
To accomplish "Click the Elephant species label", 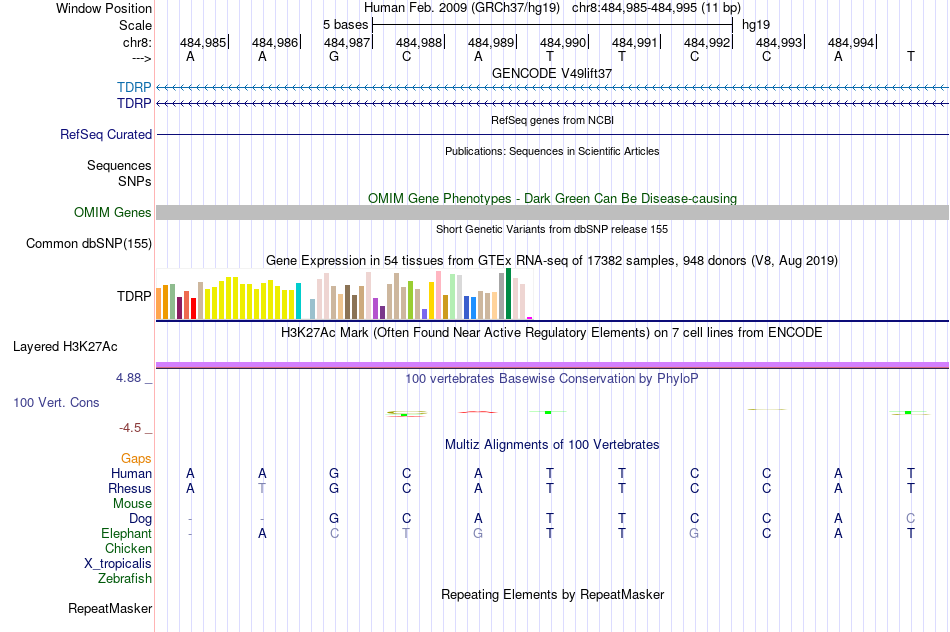I will [126, 533].
